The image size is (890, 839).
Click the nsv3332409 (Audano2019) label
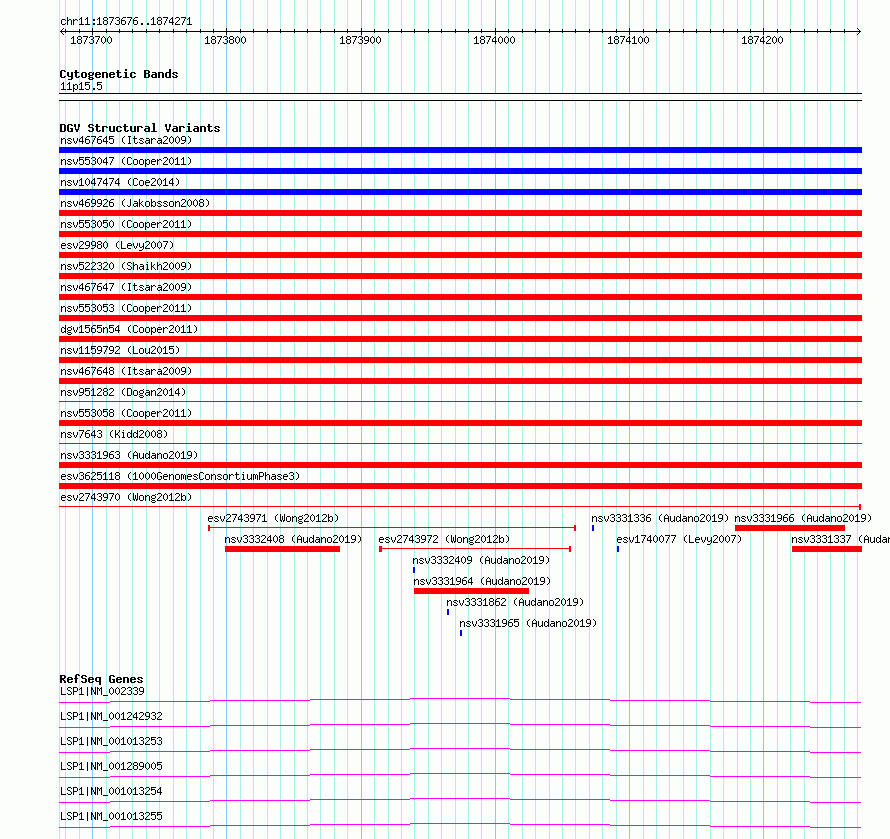481,560
